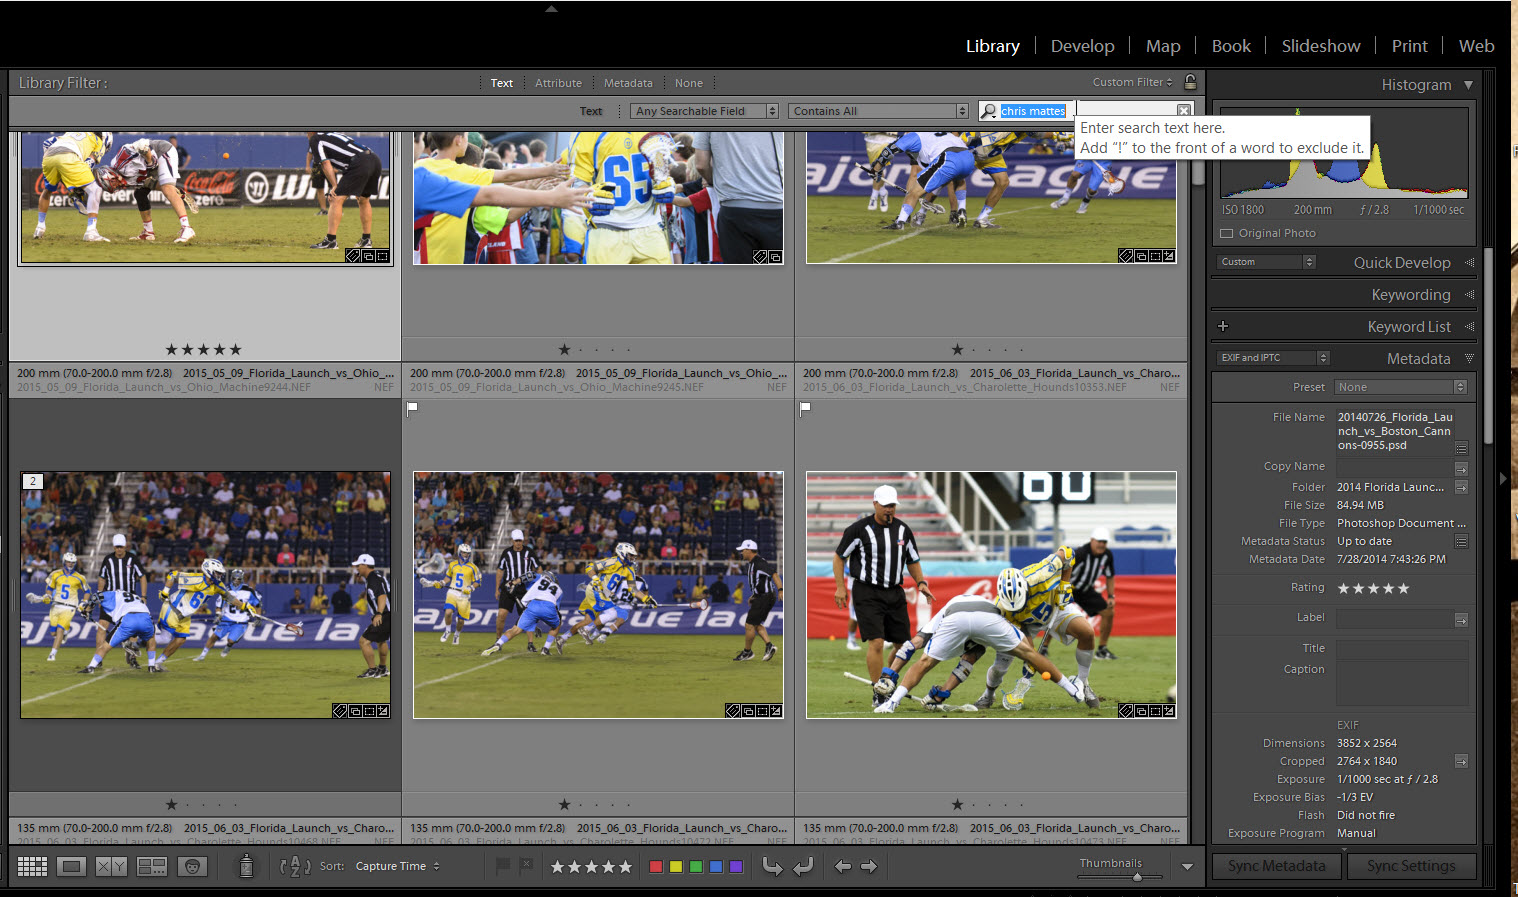Open the Any Searchable Field dropdown

coord(704,111)
